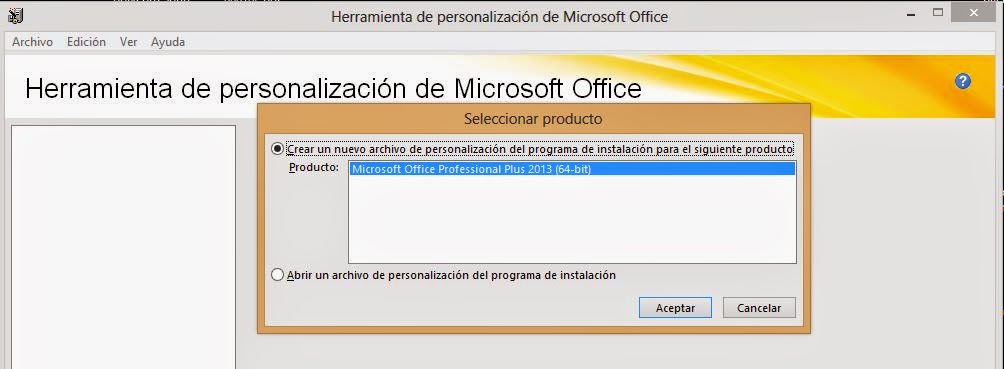The width and height of the screenshot is (1004, 369).
Task: Click the window title 'Herramienta de personalización de Microsoft Office'
Action: tap(499, 17)
